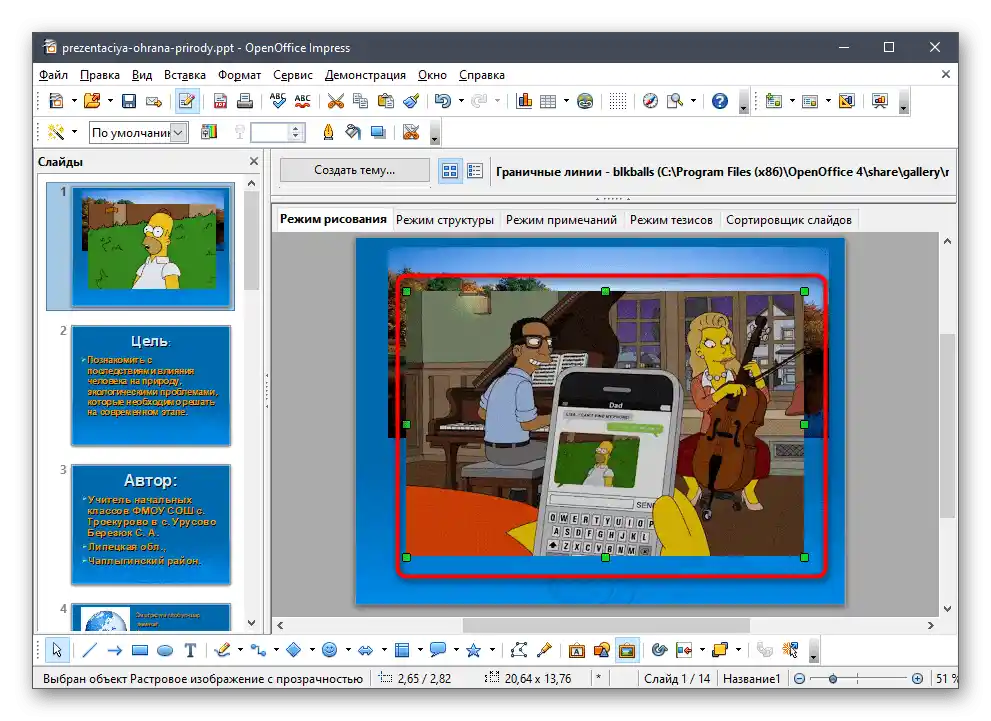Click the Insert chart icon
This screenshot has width=991, height=721.
pos(523,101)
